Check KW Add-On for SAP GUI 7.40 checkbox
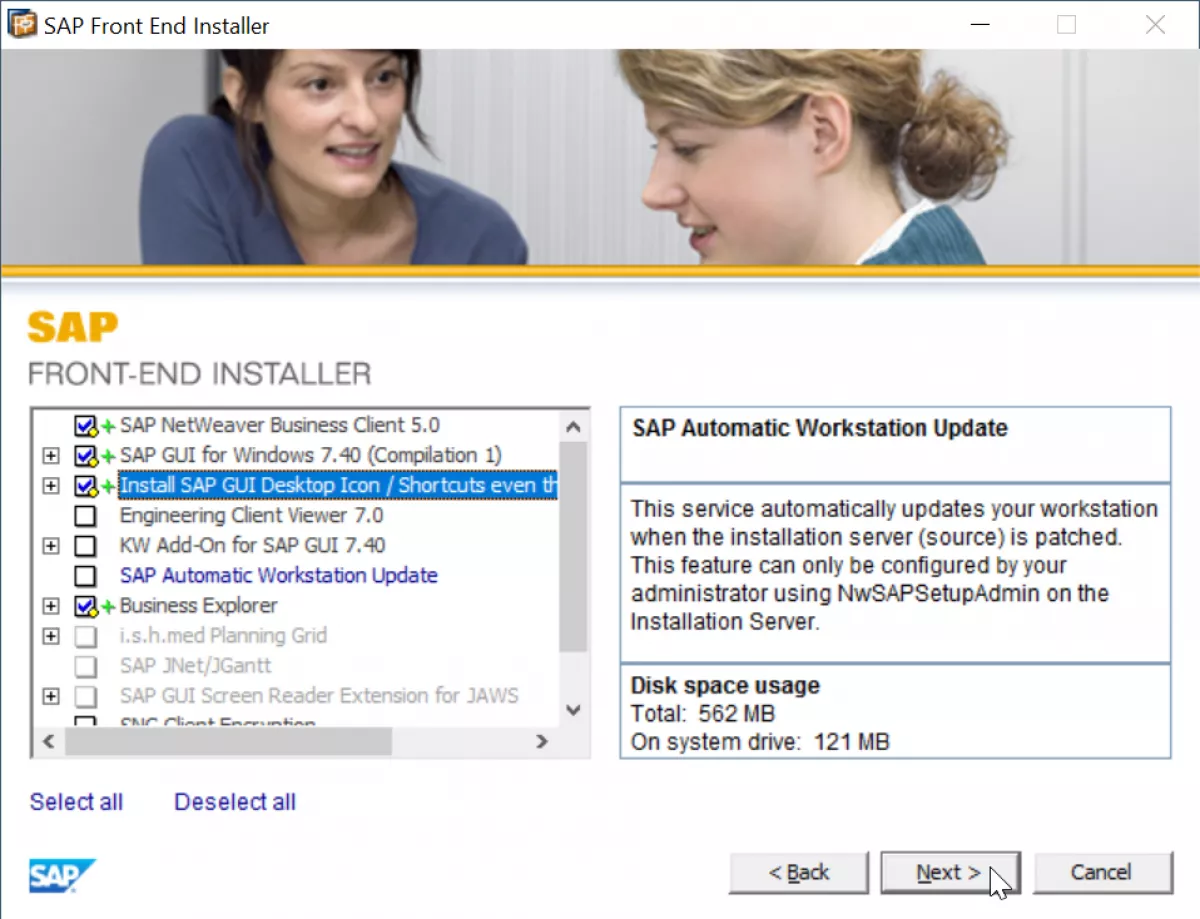This screenshot has width=1200, height=919. (x=85, y=546)
